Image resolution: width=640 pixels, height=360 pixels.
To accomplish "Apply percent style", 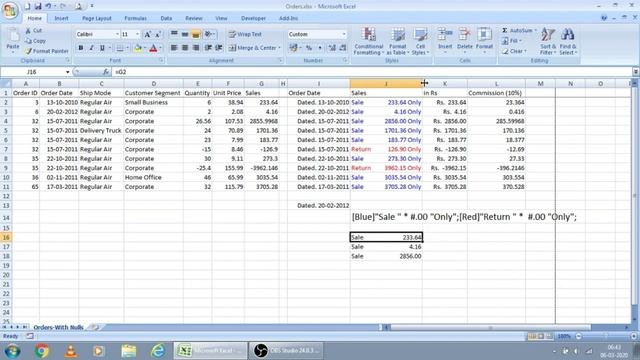I will (309, 48).
